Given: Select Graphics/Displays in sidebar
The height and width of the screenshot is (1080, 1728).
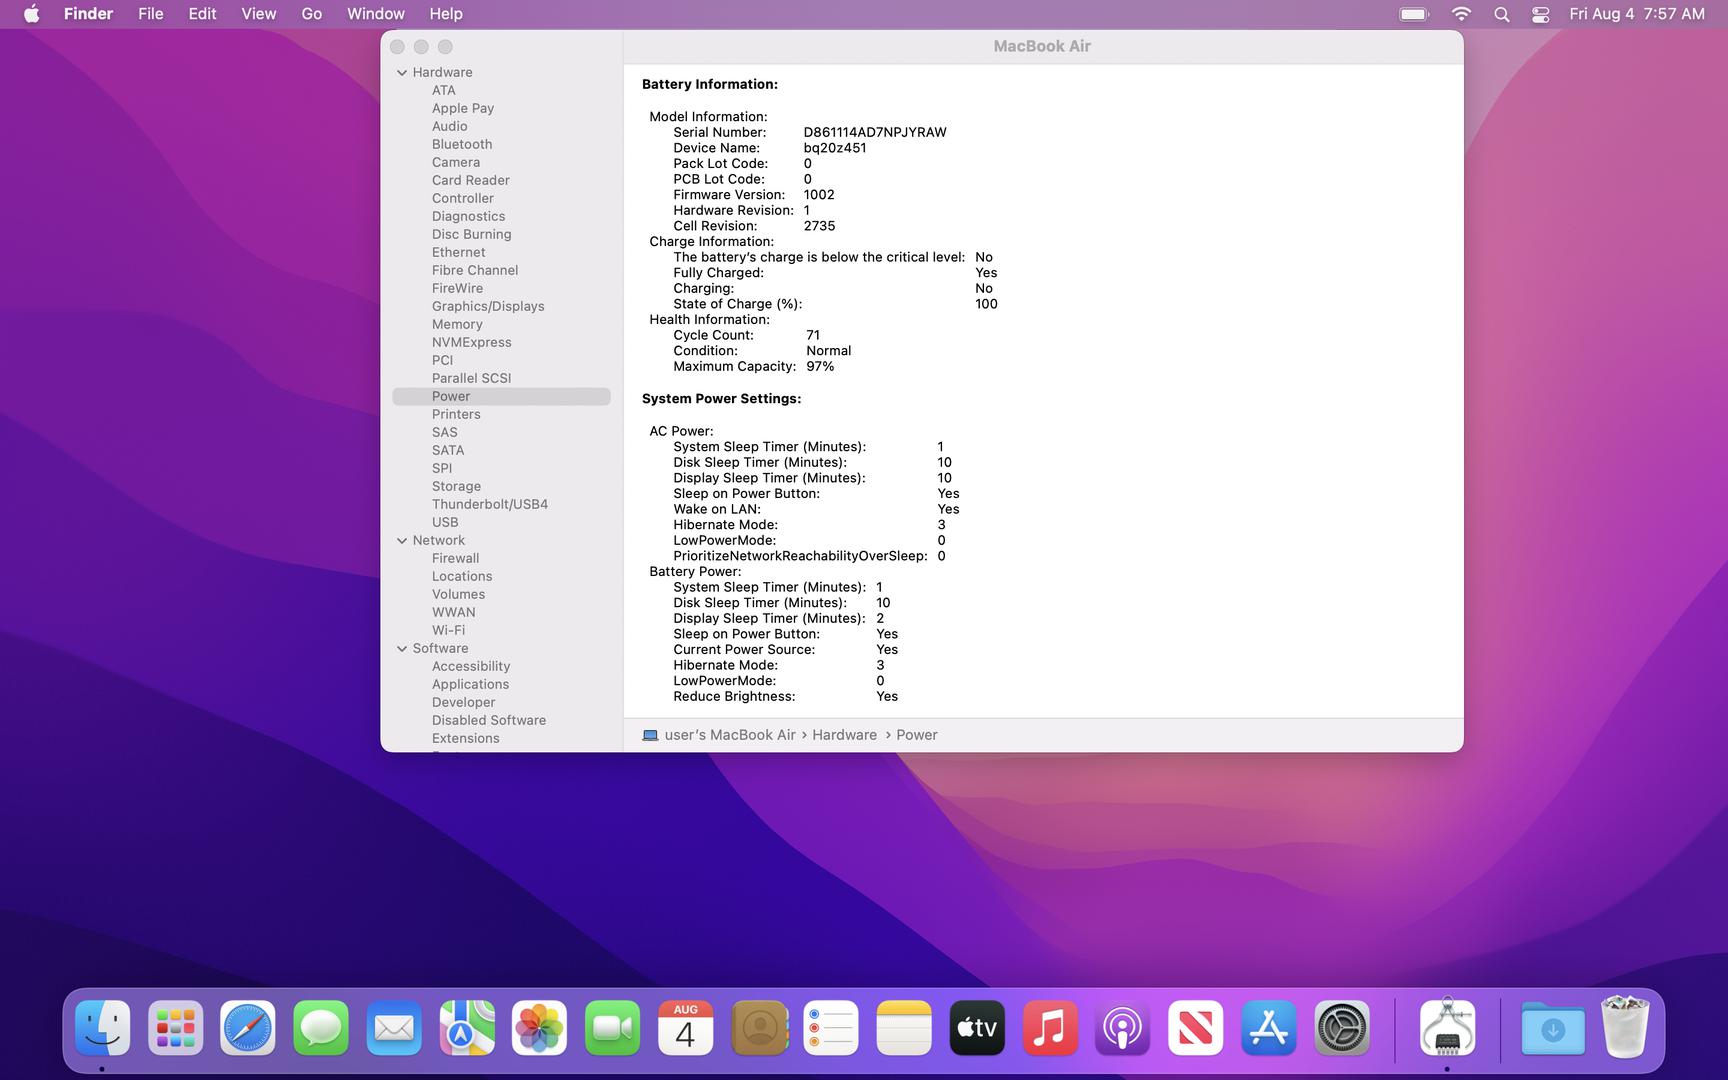Looking at the screenshot, I should pos(488,306).
